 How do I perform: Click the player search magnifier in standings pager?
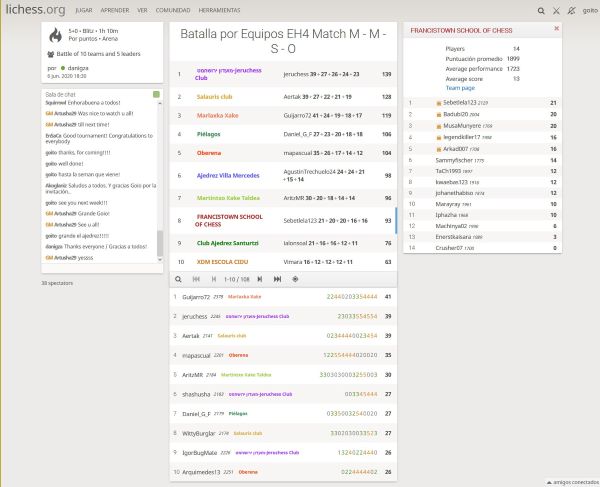(x=179, y=279)
